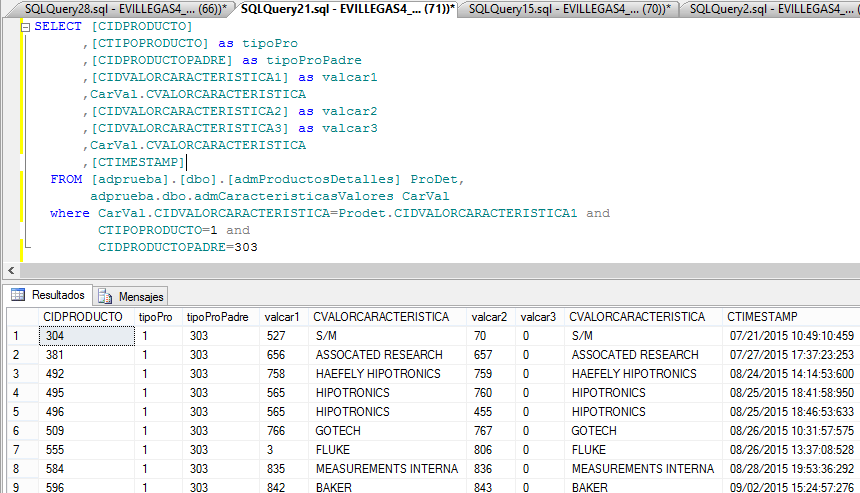Select results row number 1 header
This screenshot has width=860, height=493.
pos(22,336)
